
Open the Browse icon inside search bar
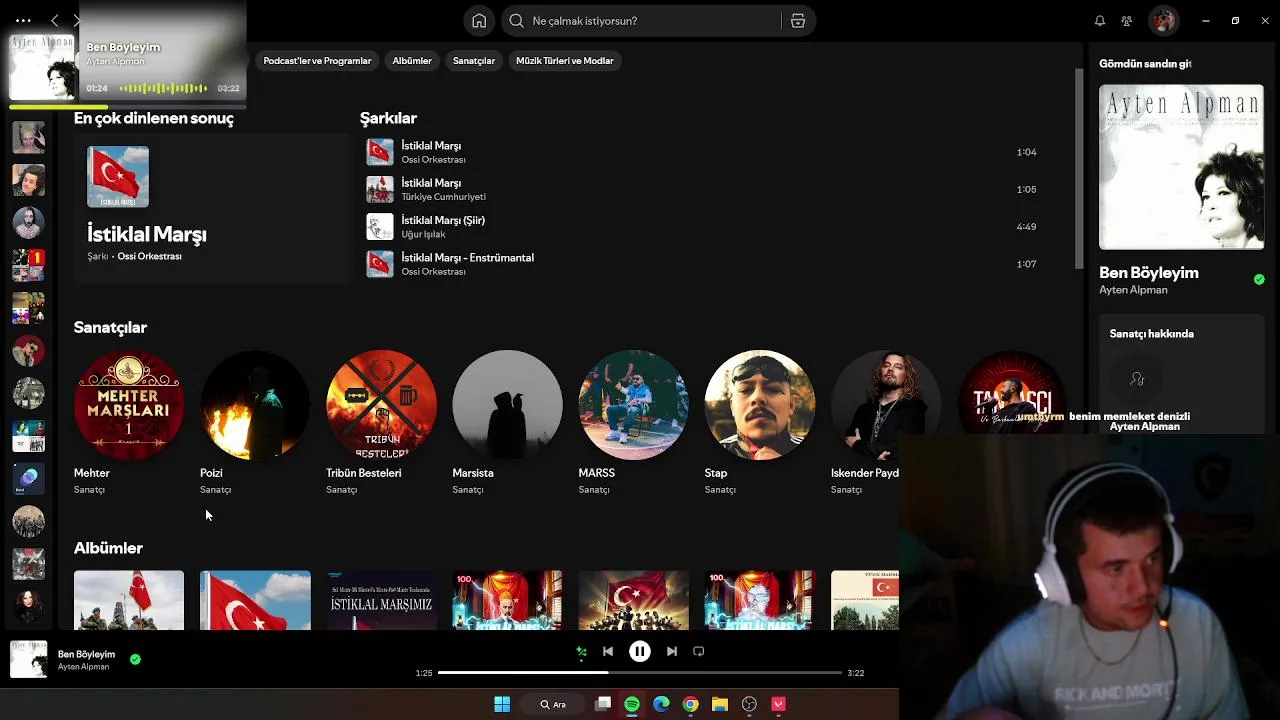798,21
